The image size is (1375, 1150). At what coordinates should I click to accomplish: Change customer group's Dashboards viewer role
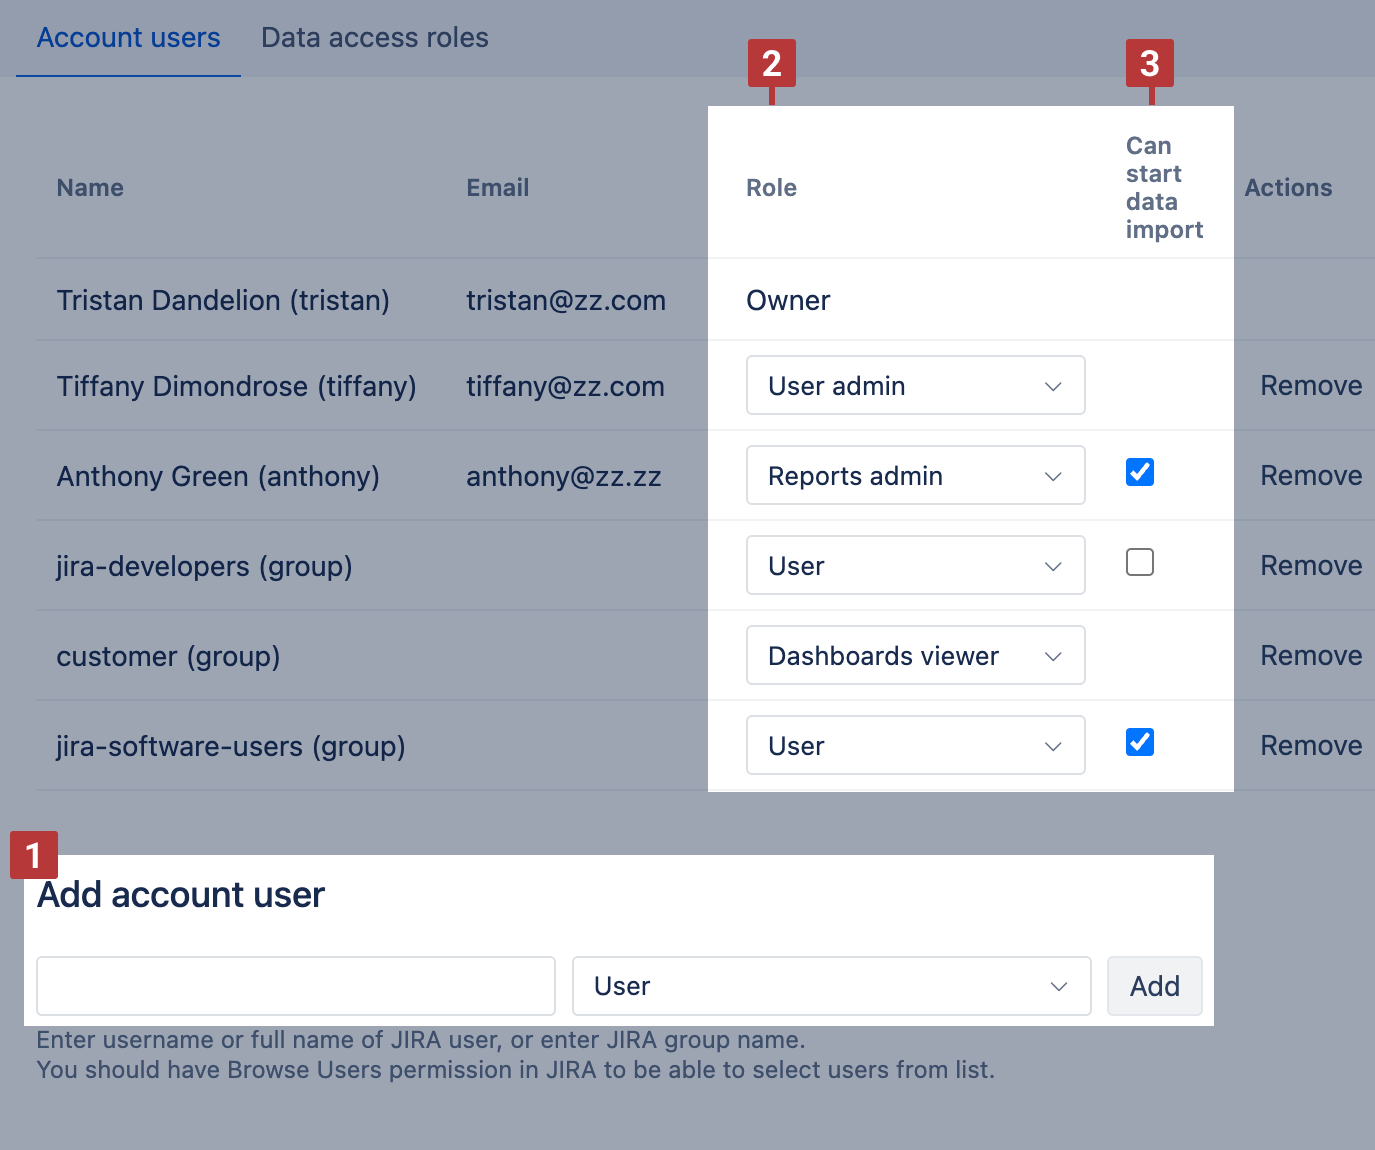(915, 656)
